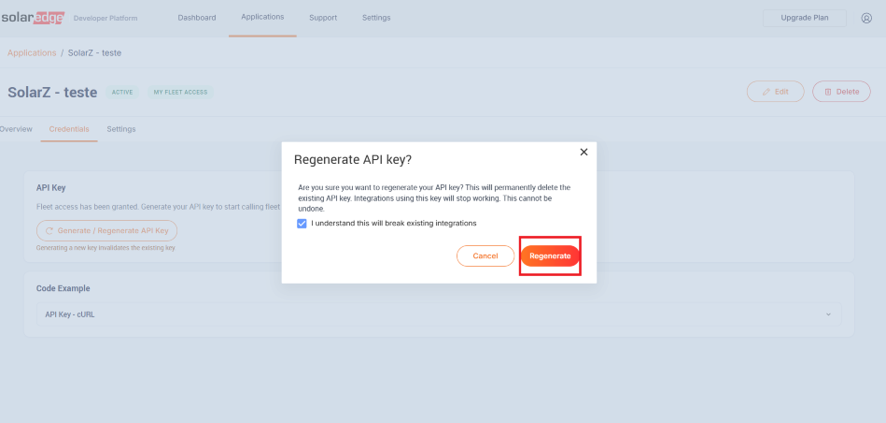Follow the Applications breadcrumb link

point(32,53)
